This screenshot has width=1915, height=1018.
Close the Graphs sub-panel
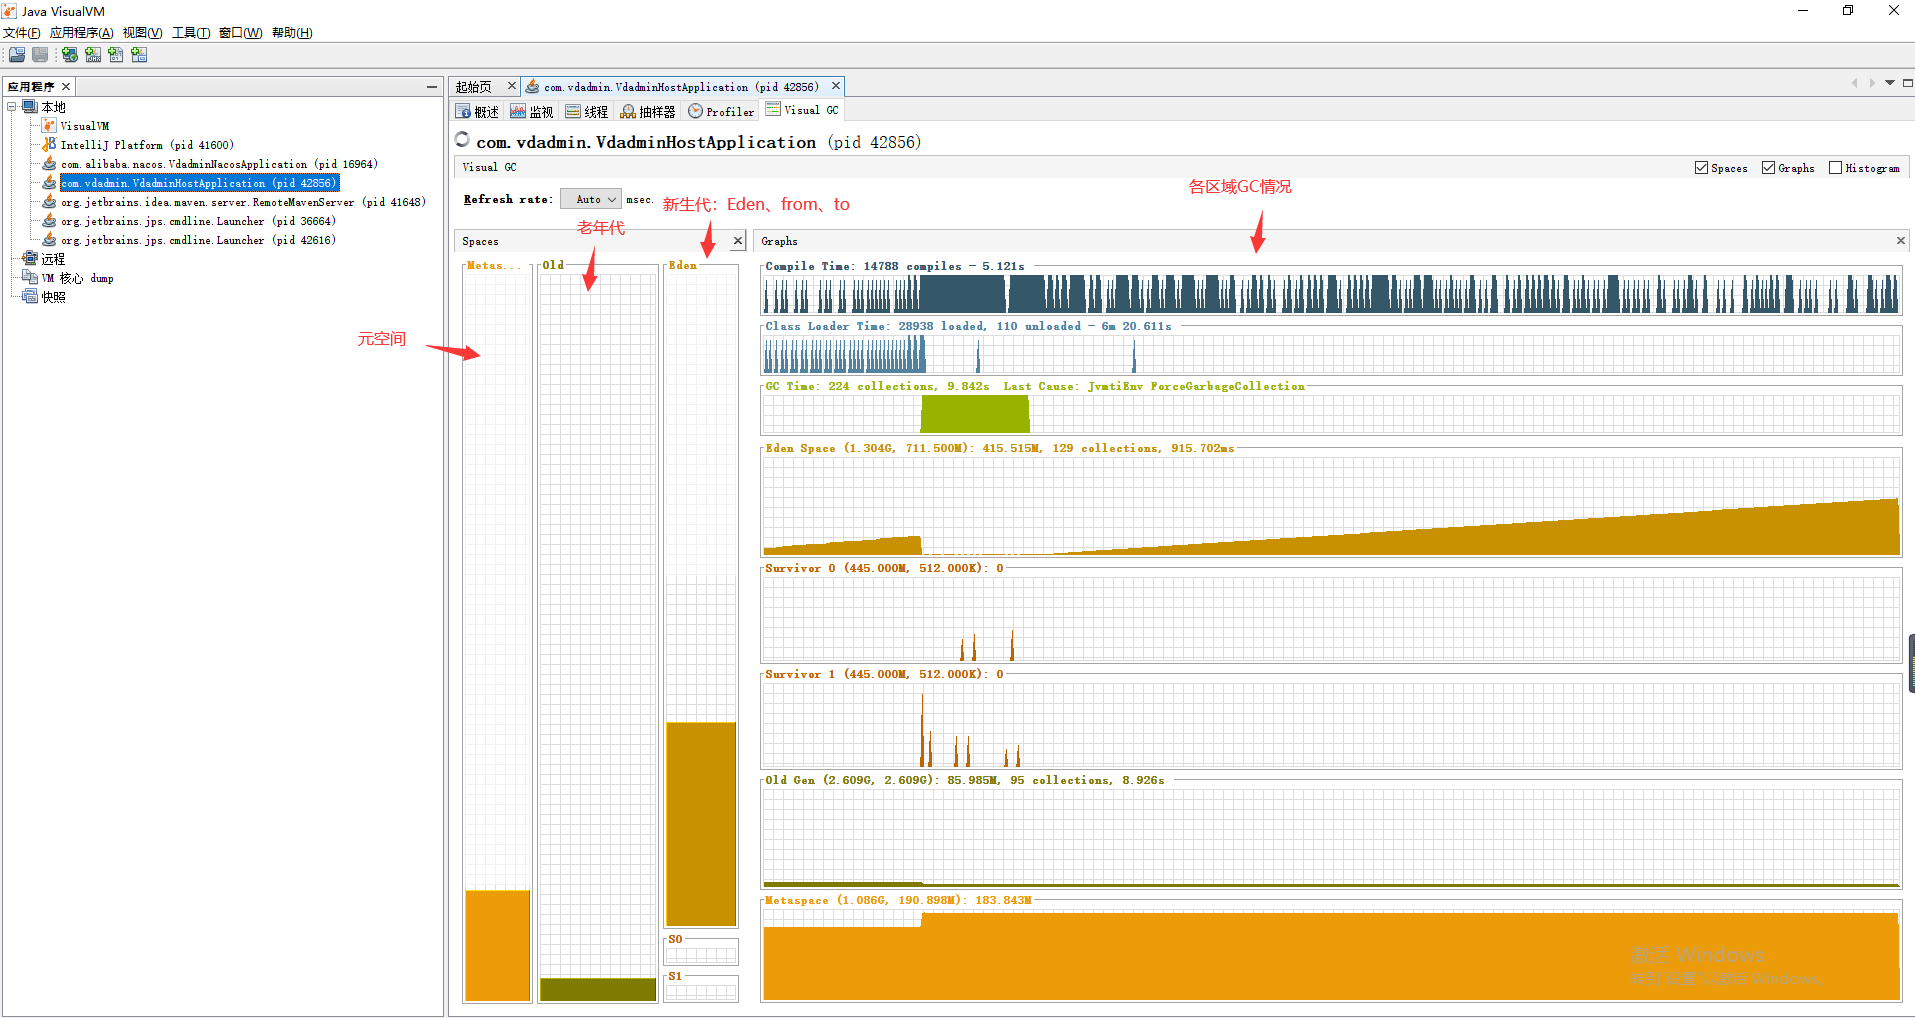1901,241
